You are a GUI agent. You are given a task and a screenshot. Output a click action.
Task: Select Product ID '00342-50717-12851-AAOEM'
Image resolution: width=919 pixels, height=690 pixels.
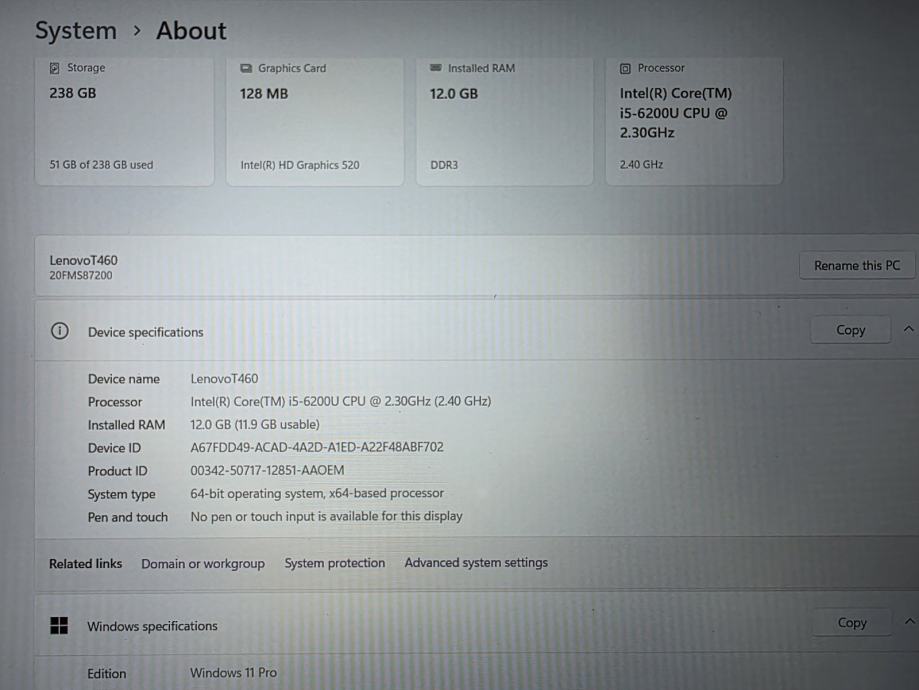click(267, 470)
